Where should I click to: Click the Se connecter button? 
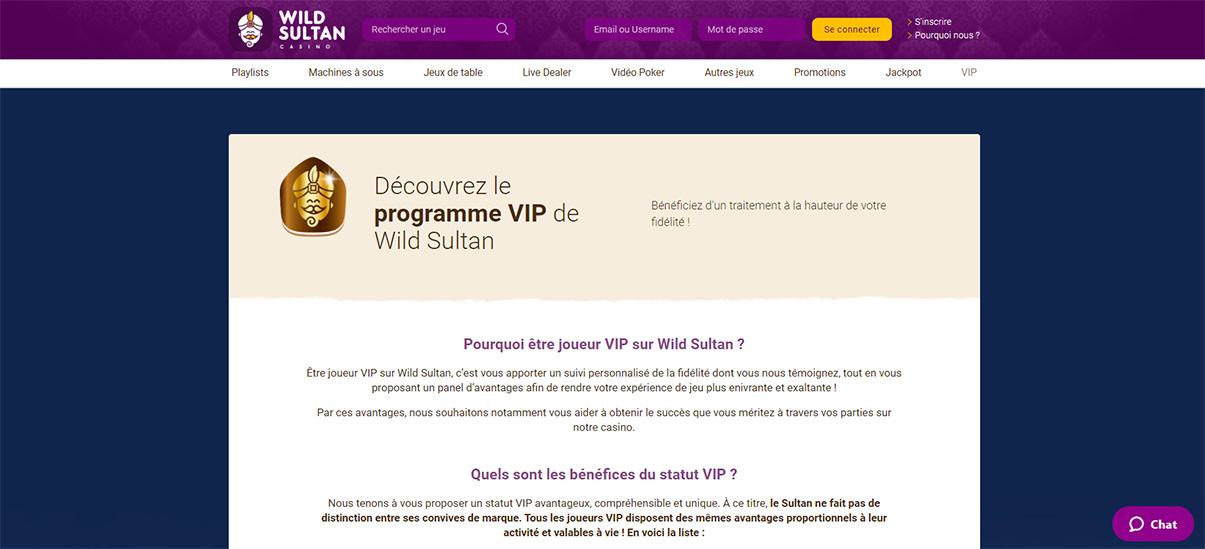click(852, 29)
